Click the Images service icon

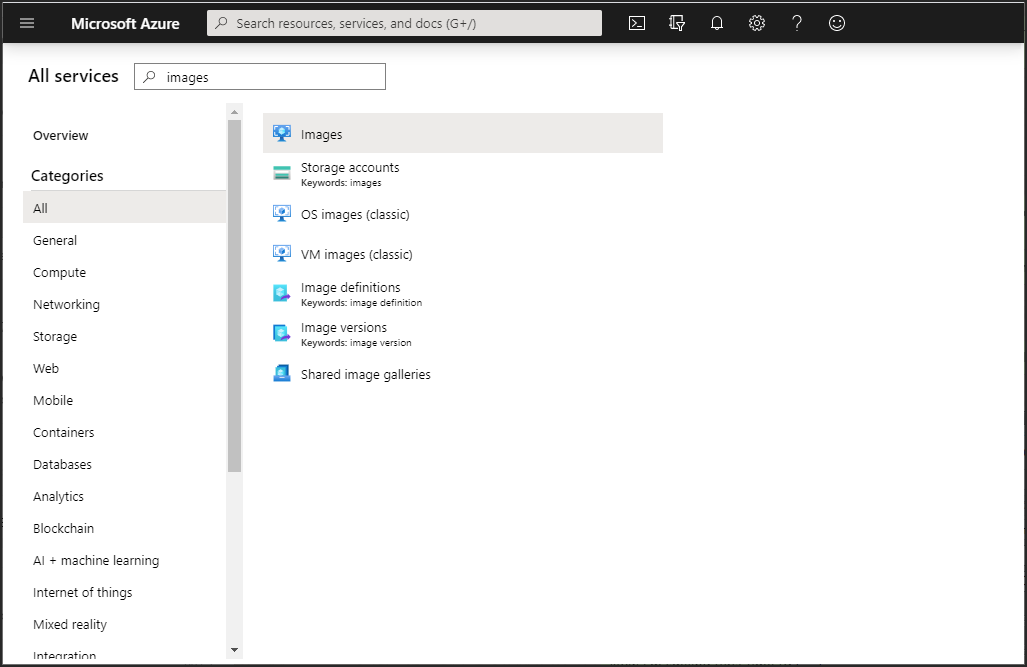click(282, 134)
